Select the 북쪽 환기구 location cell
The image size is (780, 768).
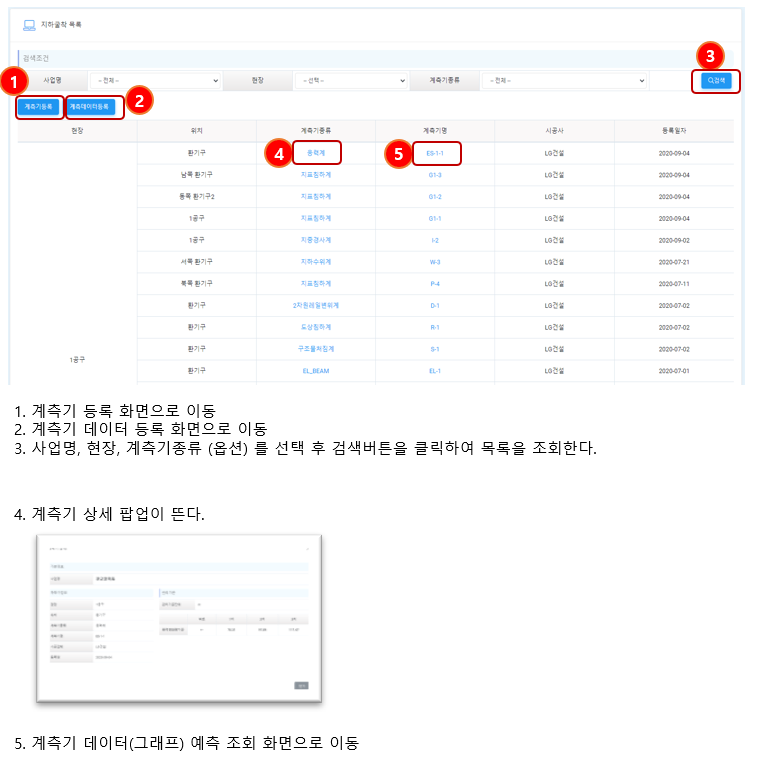[196, 284]
